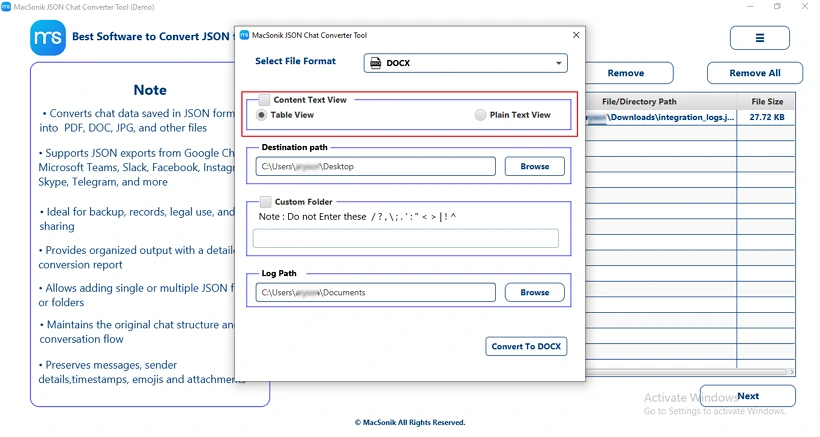Image resolution: width=820 pixels, height=437 pixels.
Task: Click the dialog title bar app icon
Action: coord(244,35)
